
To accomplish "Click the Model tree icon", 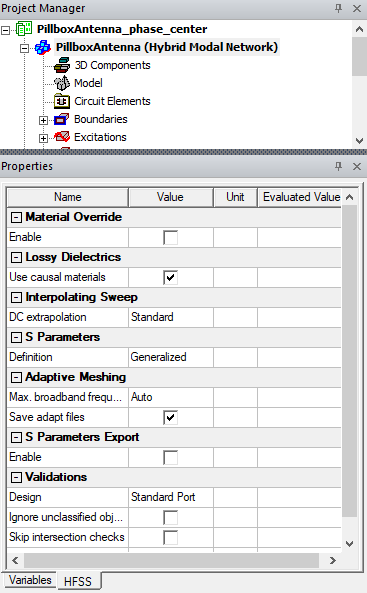I will [62, 83].
